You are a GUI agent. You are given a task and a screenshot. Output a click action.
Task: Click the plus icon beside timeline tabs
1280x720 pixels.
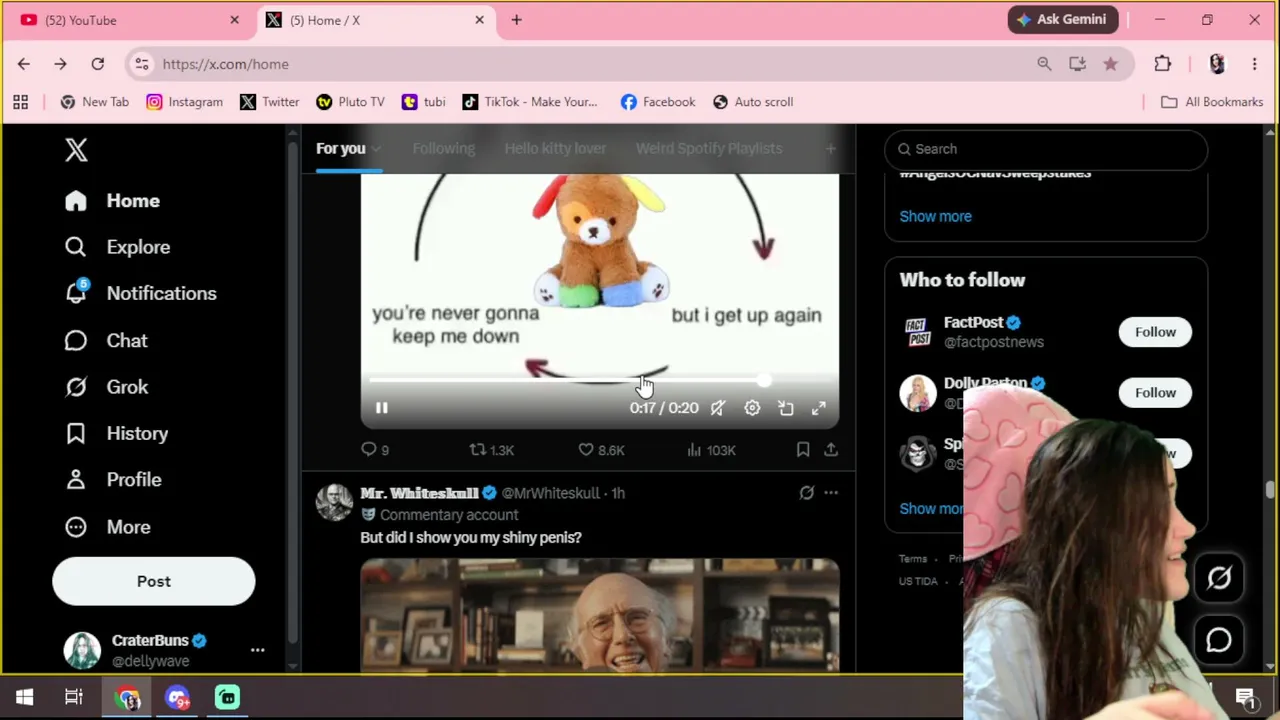(x=830, y=149)
